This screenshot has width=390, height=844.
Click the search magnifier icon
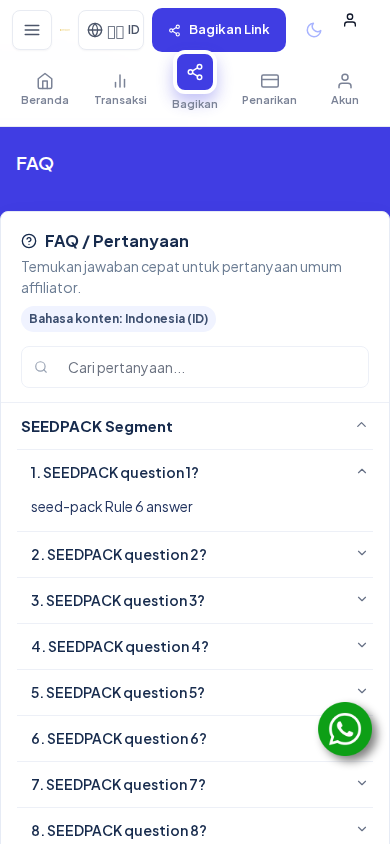click(x=41, y=367)
